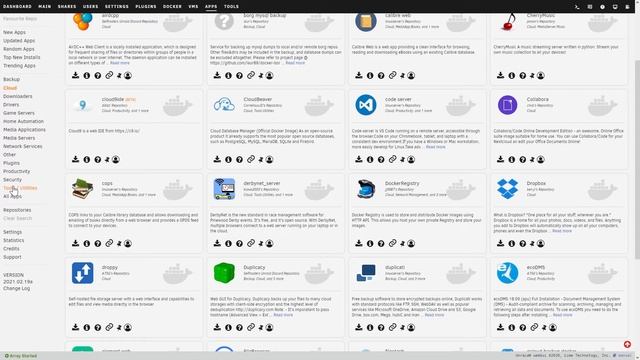Switch to the VMs tab
This screenshot has height=360, width=640.
[193, 7]
